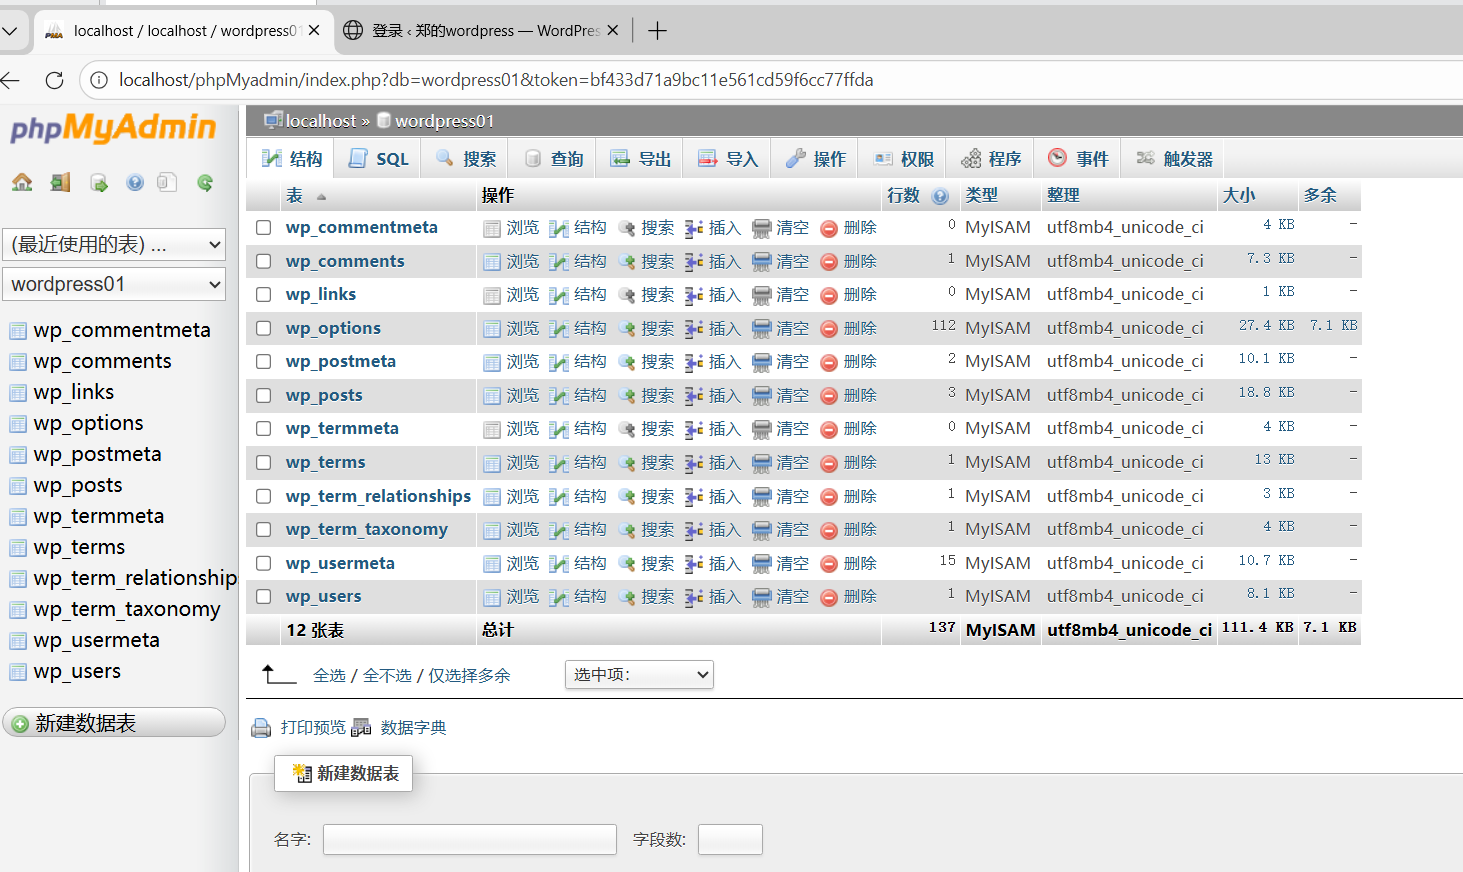The width and height of the screenshot is (1463, 872).
Task: Check the wp_postmeta row checkbox
Action: [264, 362]
